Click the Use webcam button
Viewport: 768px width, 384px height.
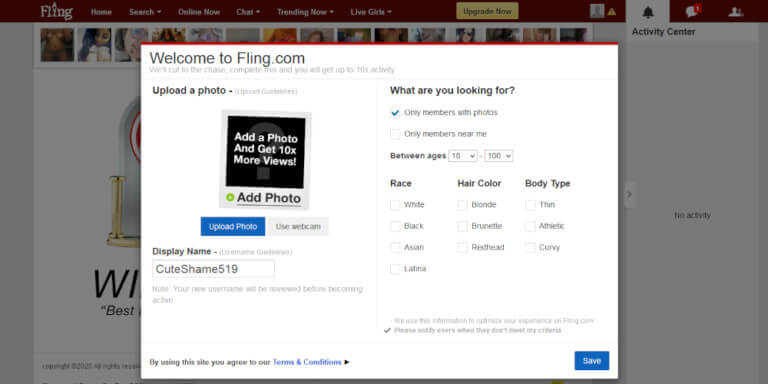coord(298,226)
